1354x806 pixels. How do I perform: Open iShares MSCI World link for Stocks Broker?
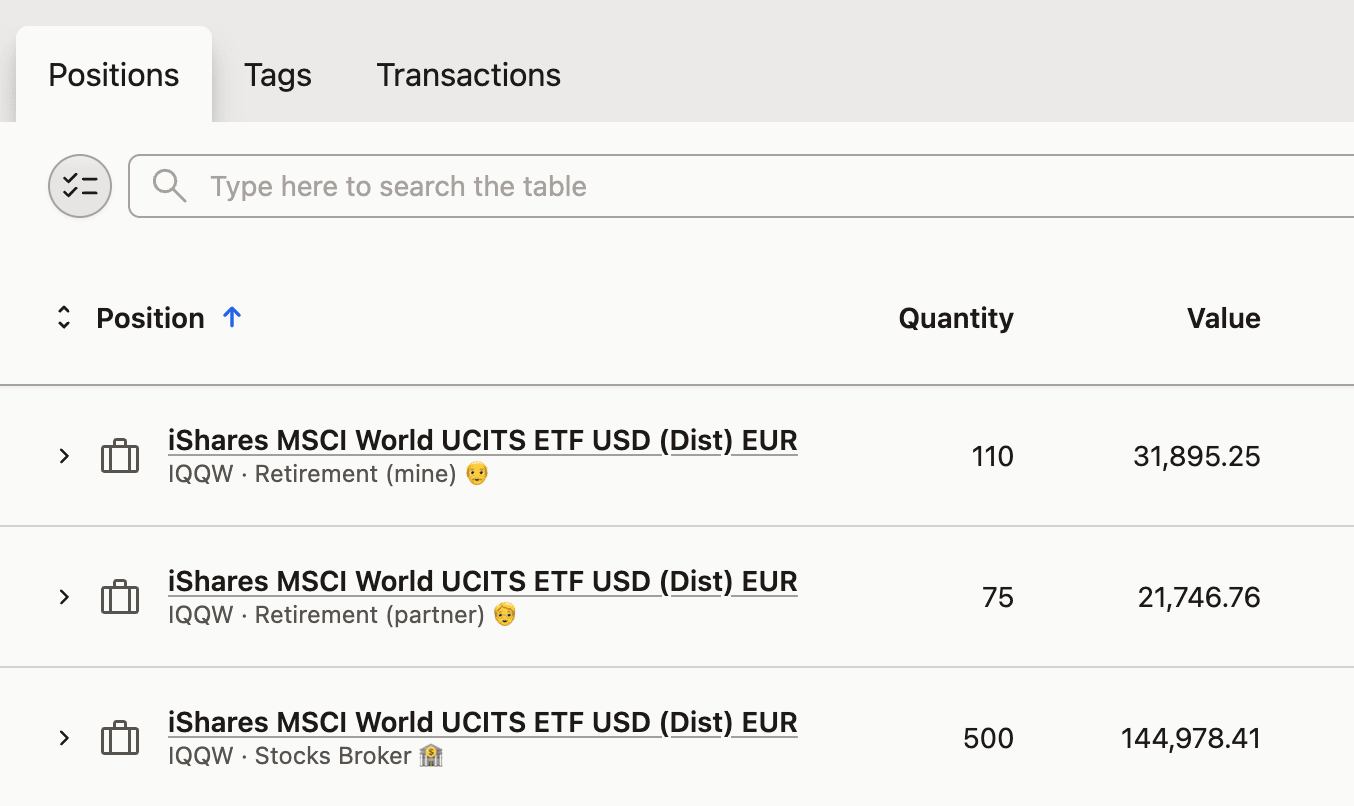click(x=482, y=723)
